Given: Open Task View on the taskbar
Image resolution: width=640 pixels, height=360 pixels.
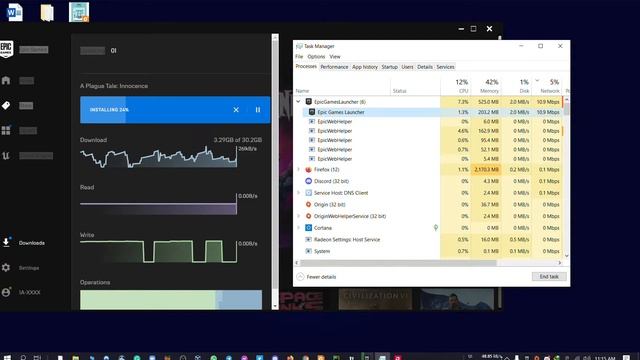Looking at the screenshot, I should (38, 357).
